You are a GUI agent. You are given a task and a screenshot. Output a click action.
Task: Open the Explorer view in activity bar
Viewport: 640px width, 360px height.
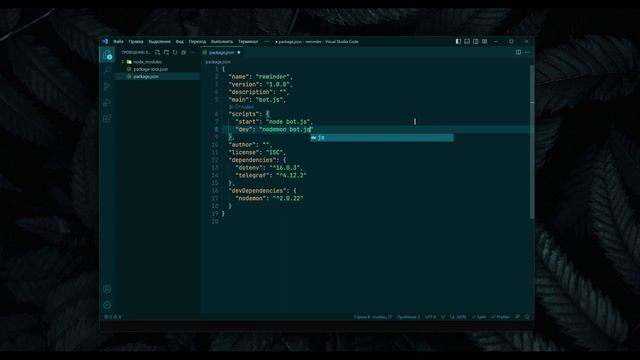pyautogui.click(x=107, y=55)
